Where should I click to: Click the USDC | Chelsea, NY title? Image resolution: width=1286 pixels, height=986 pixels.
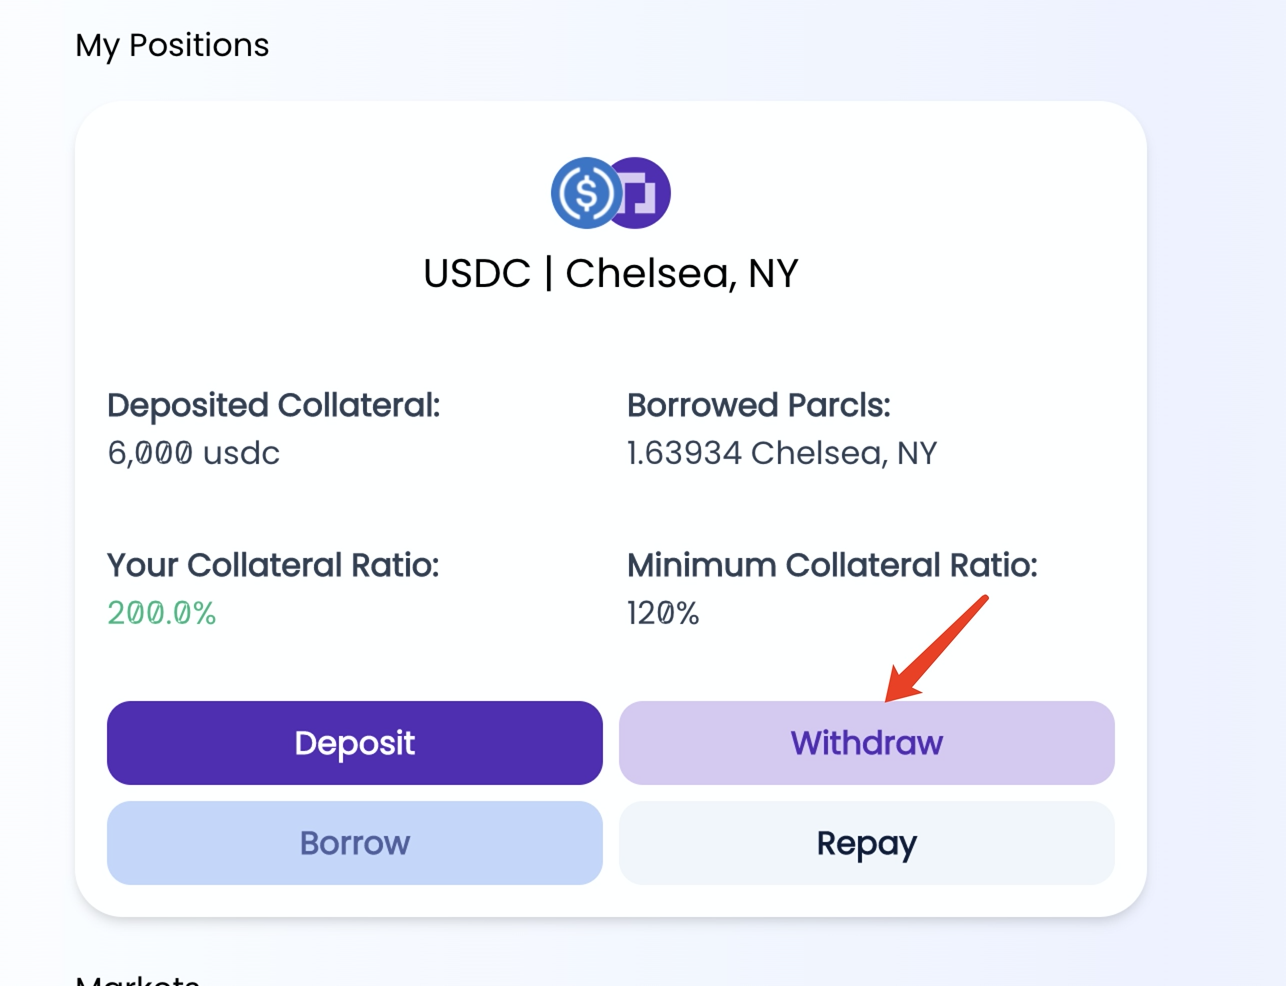[610, 273]
